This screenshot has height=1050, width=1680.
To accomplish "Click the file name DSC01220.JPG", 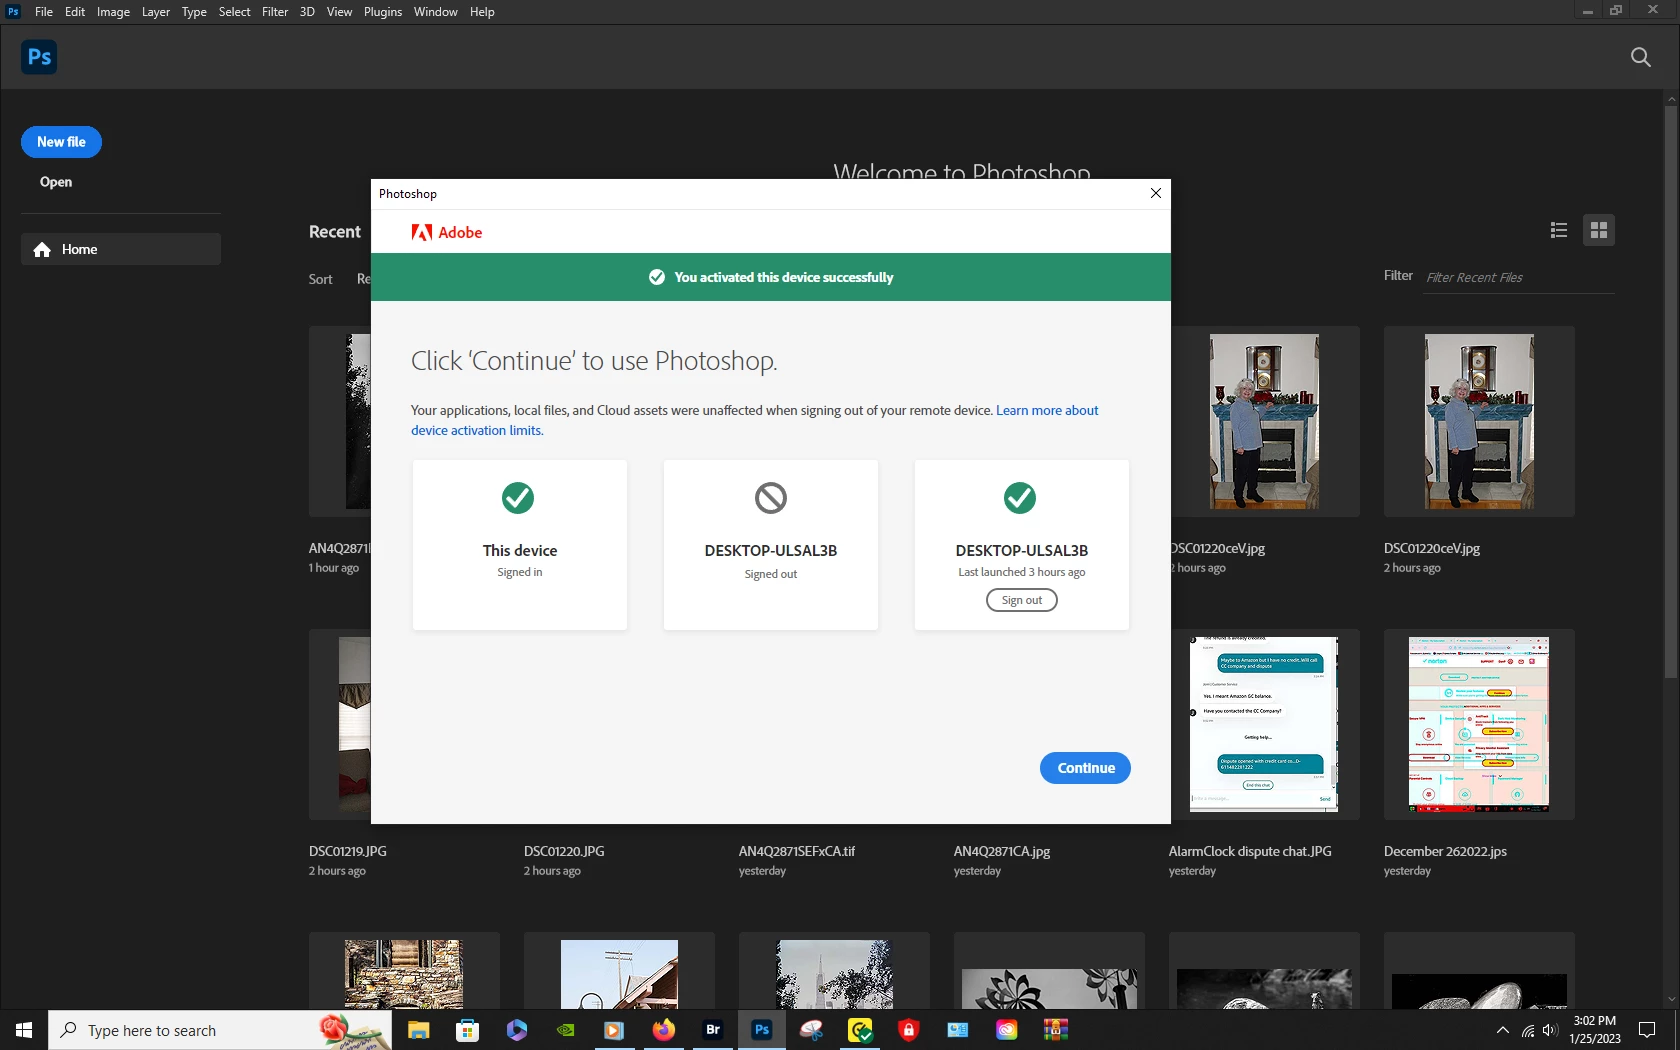I will [x=564, y=852].
